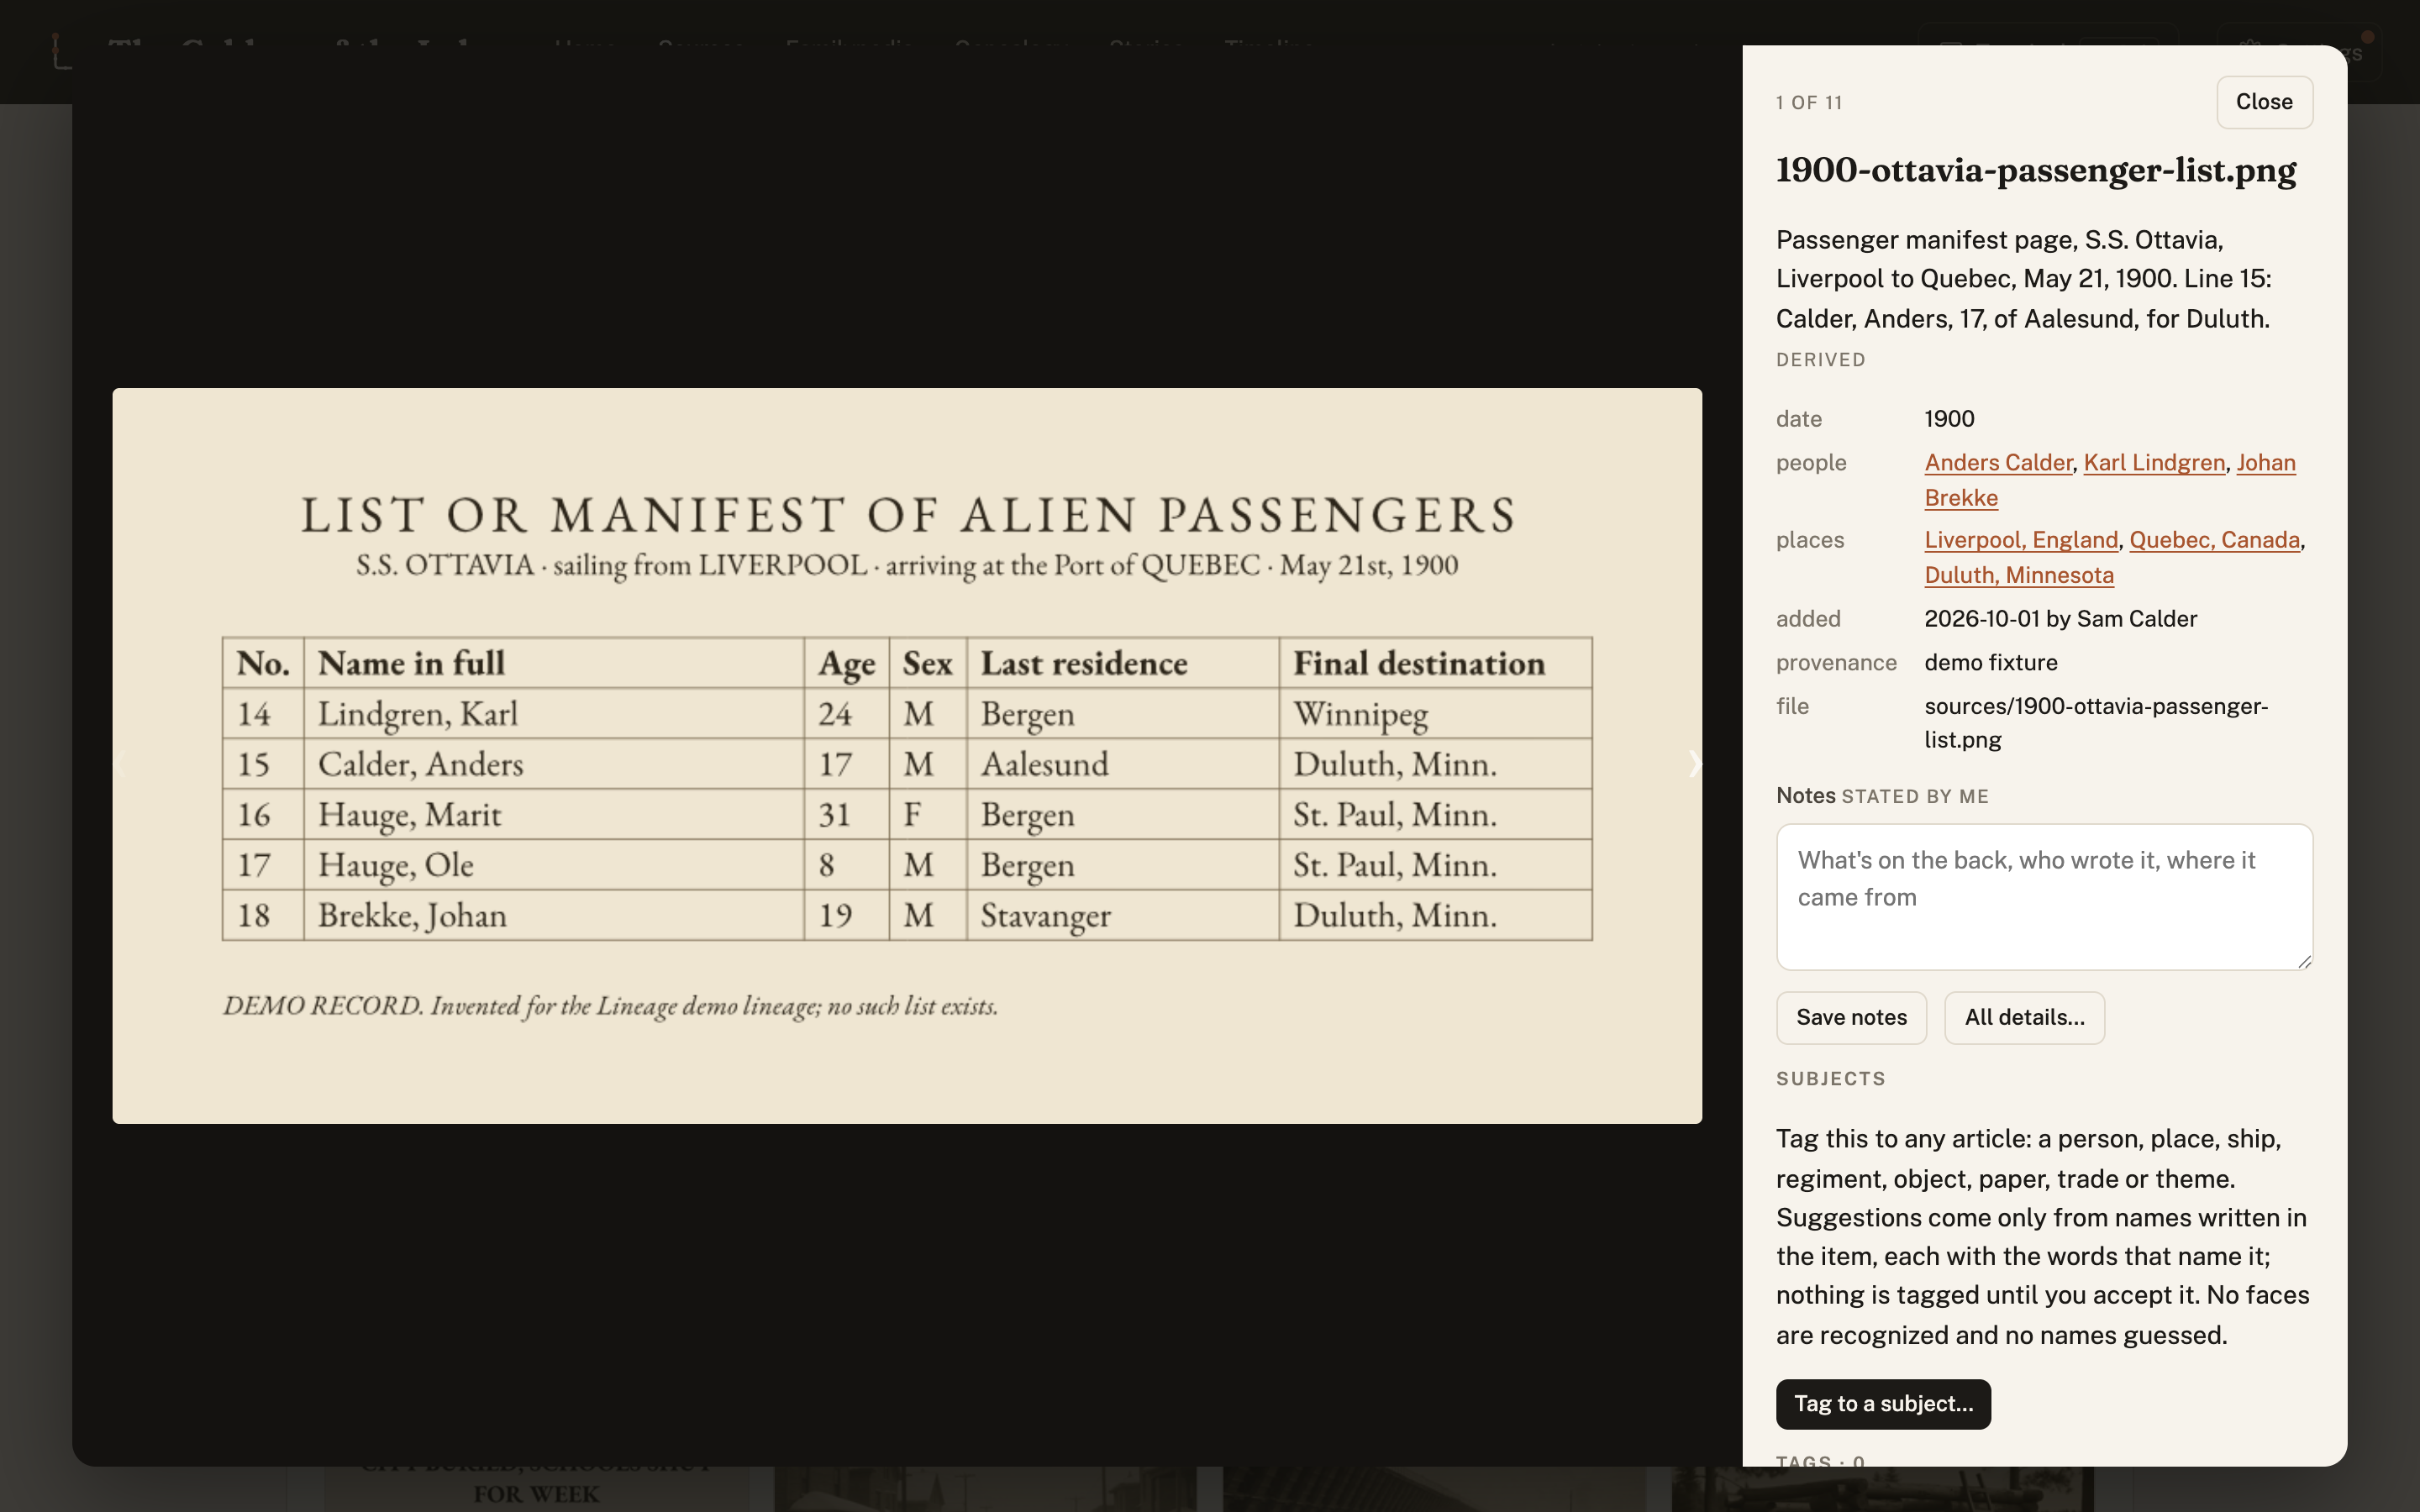
Task: Open Duluth, Minnesota place link
Action: 2019,575
